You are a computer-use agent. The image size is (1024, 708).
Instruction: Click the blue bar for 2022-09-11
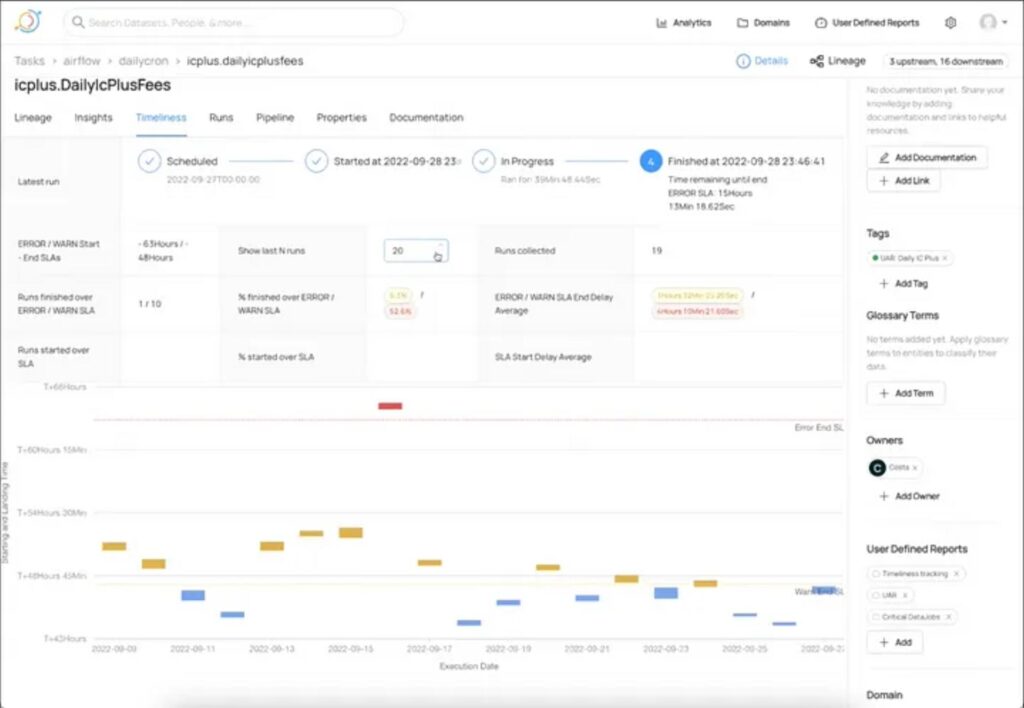193,595
